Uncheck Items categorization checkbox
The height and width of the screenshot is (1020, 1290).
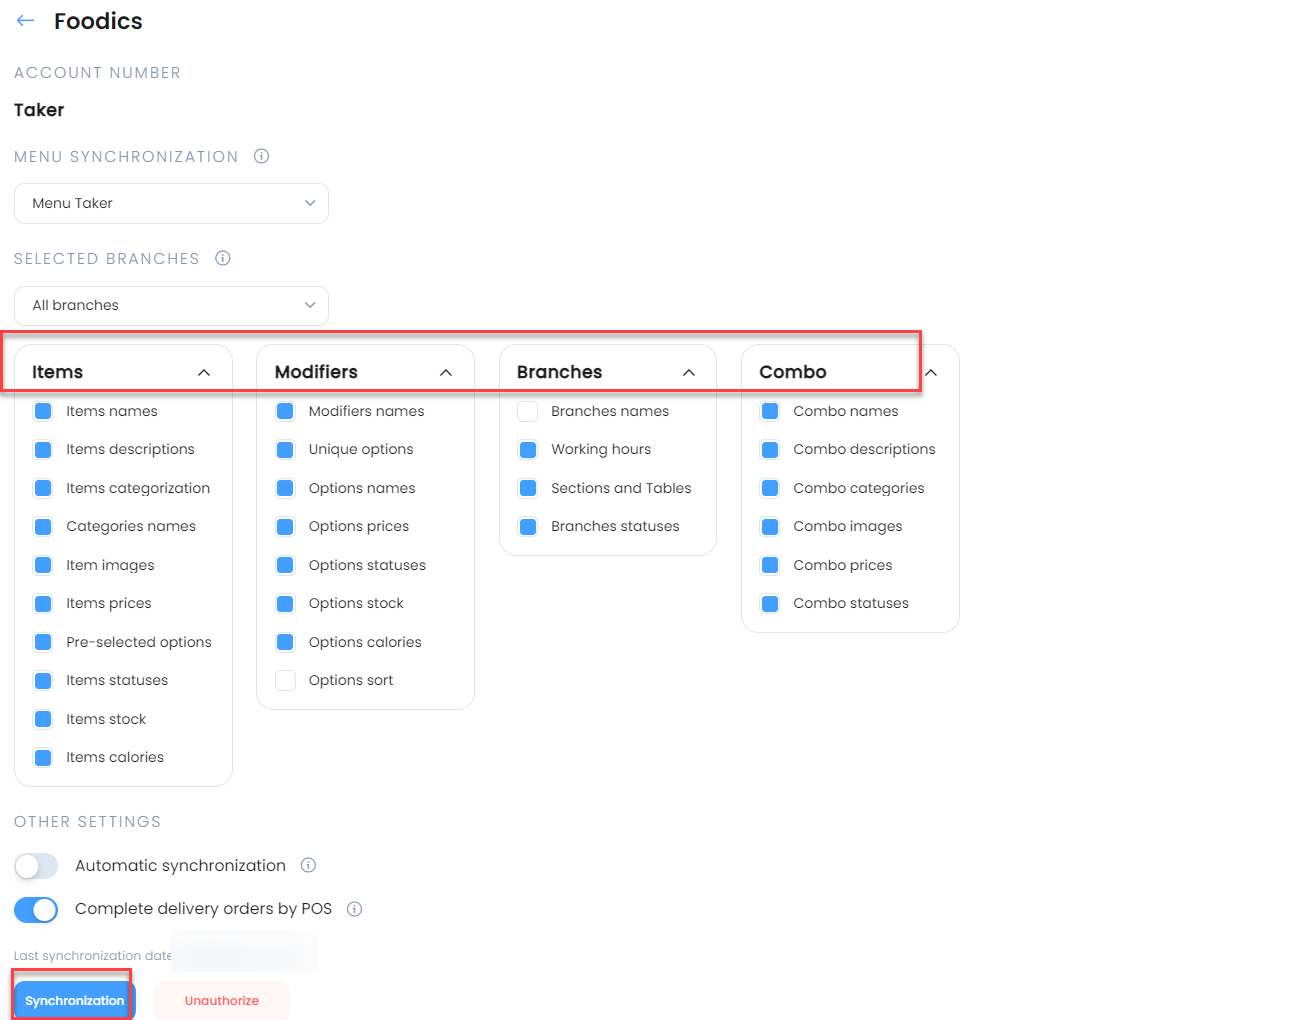43,488
